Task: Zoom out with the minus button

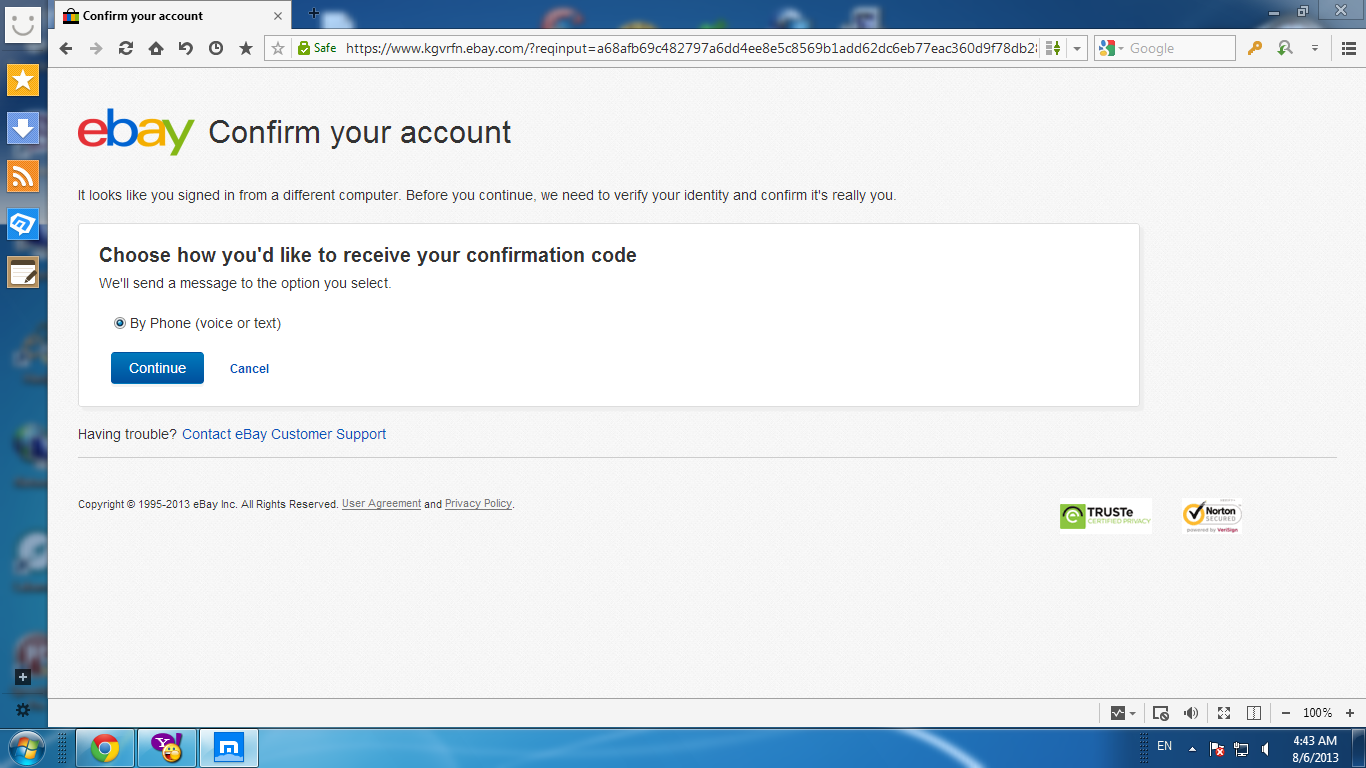Action: point(1286,713)
